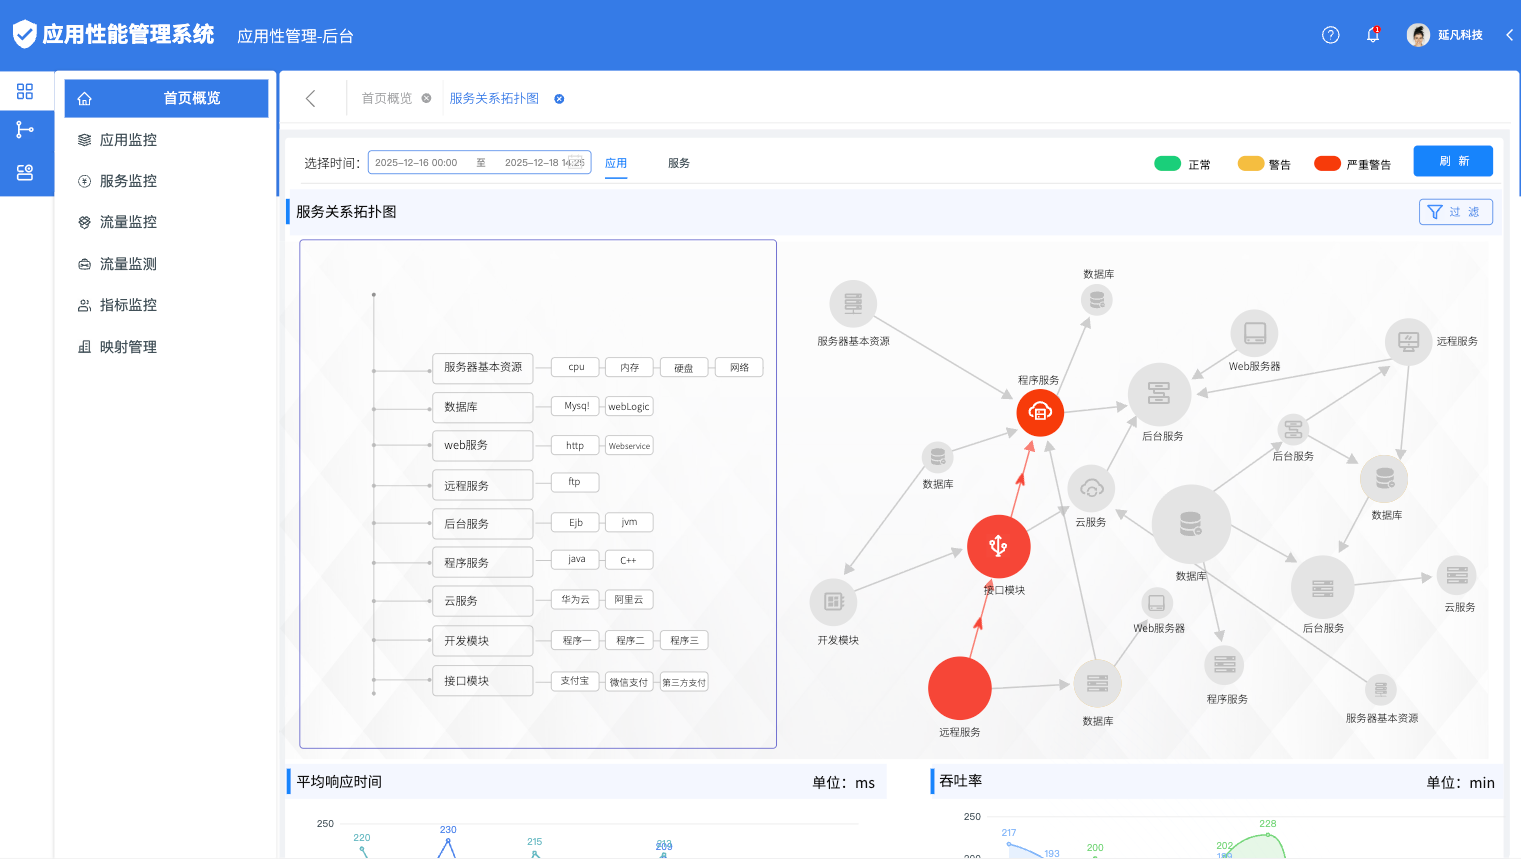Switch to the 服务 tab
The height and width of the screenshot is (859, 1521).
679,163
